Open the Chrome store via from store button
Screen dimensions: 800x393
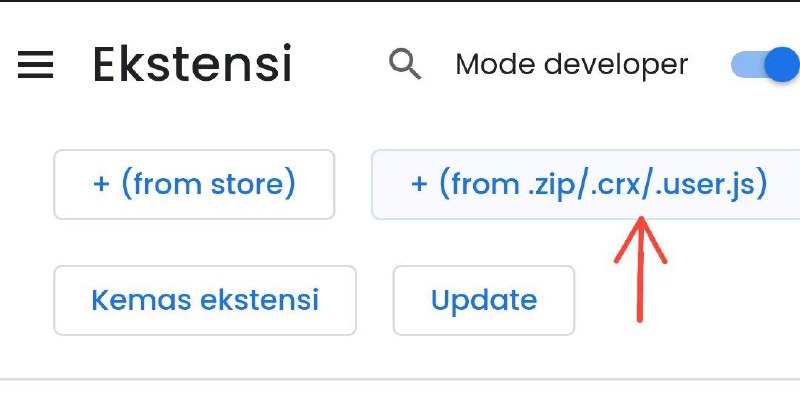(194, 184)
